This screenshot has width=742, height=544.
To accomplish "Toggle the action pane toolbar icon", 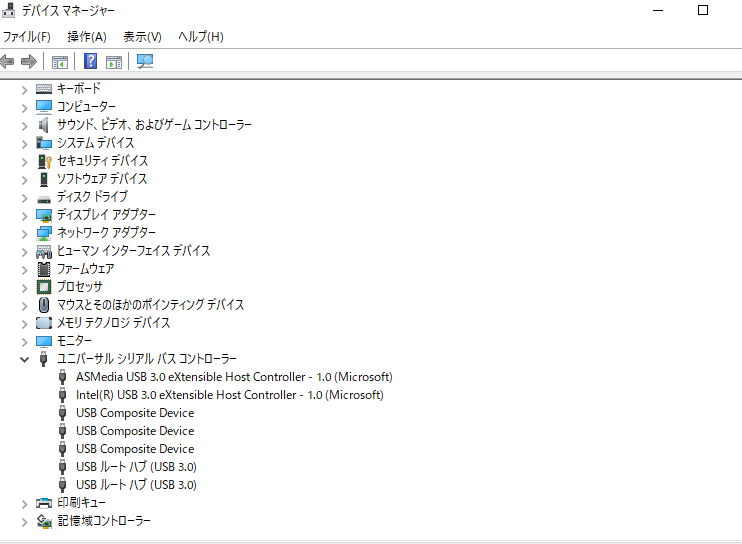I will (114, 61).
